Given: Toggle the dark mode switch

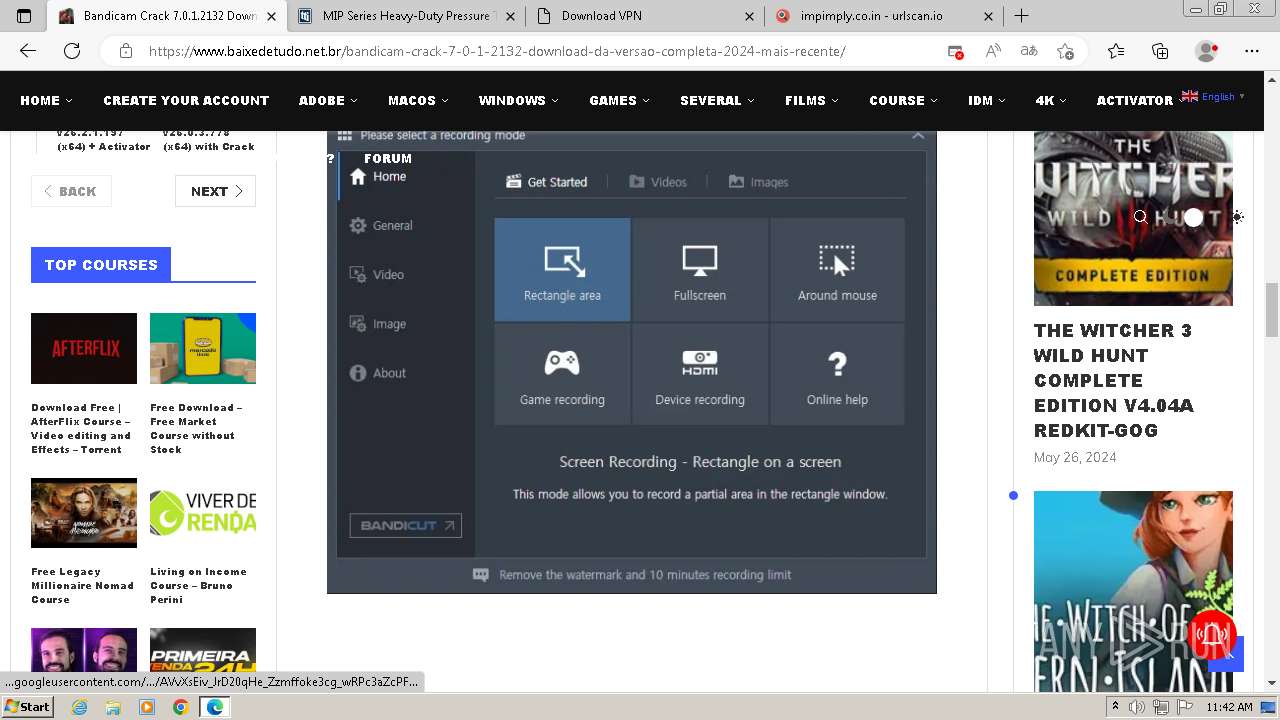Looking at the screenshot, I should click(x=1184, y=217).
